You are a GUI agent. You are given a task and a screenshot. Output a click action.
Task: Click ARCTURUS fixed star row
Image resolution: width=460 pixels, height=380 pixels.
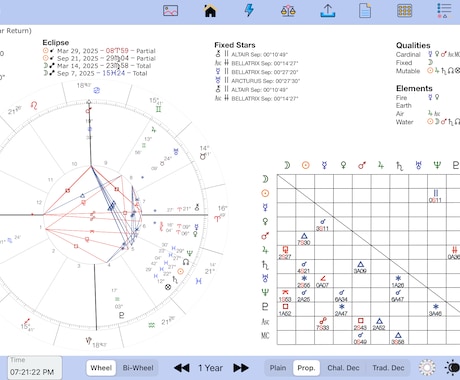click(258, 81)
